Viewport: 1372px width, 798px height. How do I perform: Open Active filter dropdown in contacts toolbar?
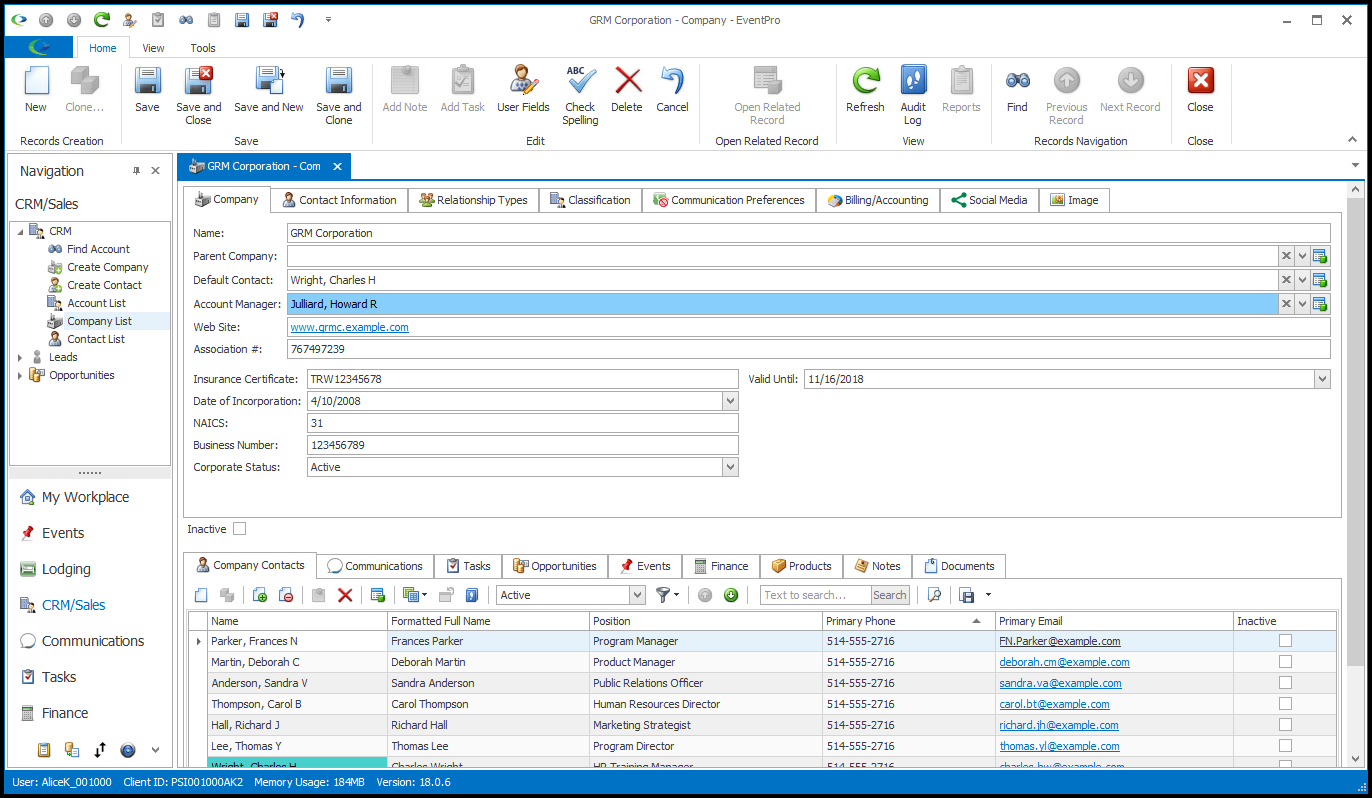(x=637, y=595)
